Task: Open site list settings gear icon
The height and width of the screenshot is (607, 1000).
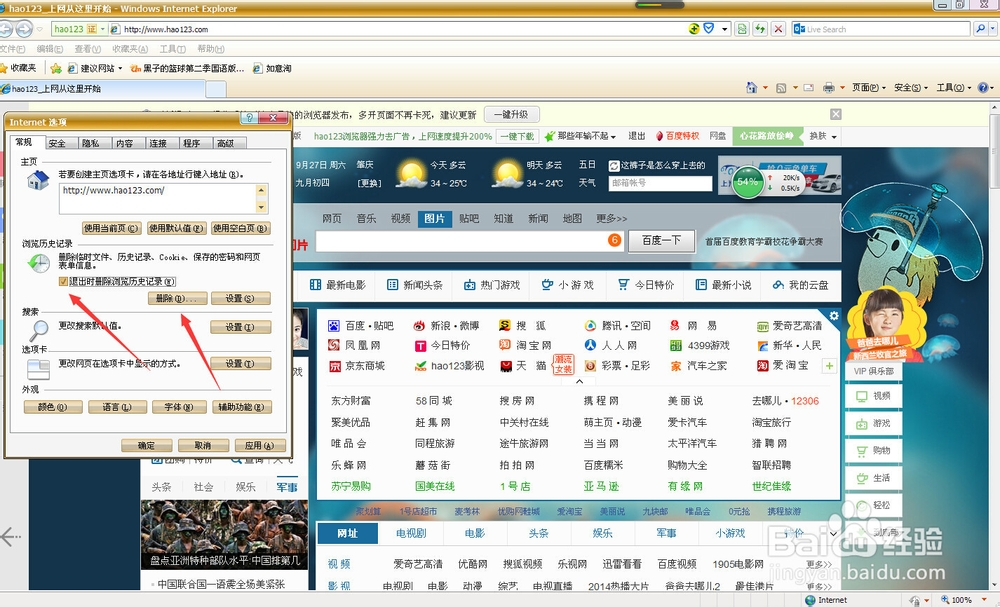Action: pos(834,316)
